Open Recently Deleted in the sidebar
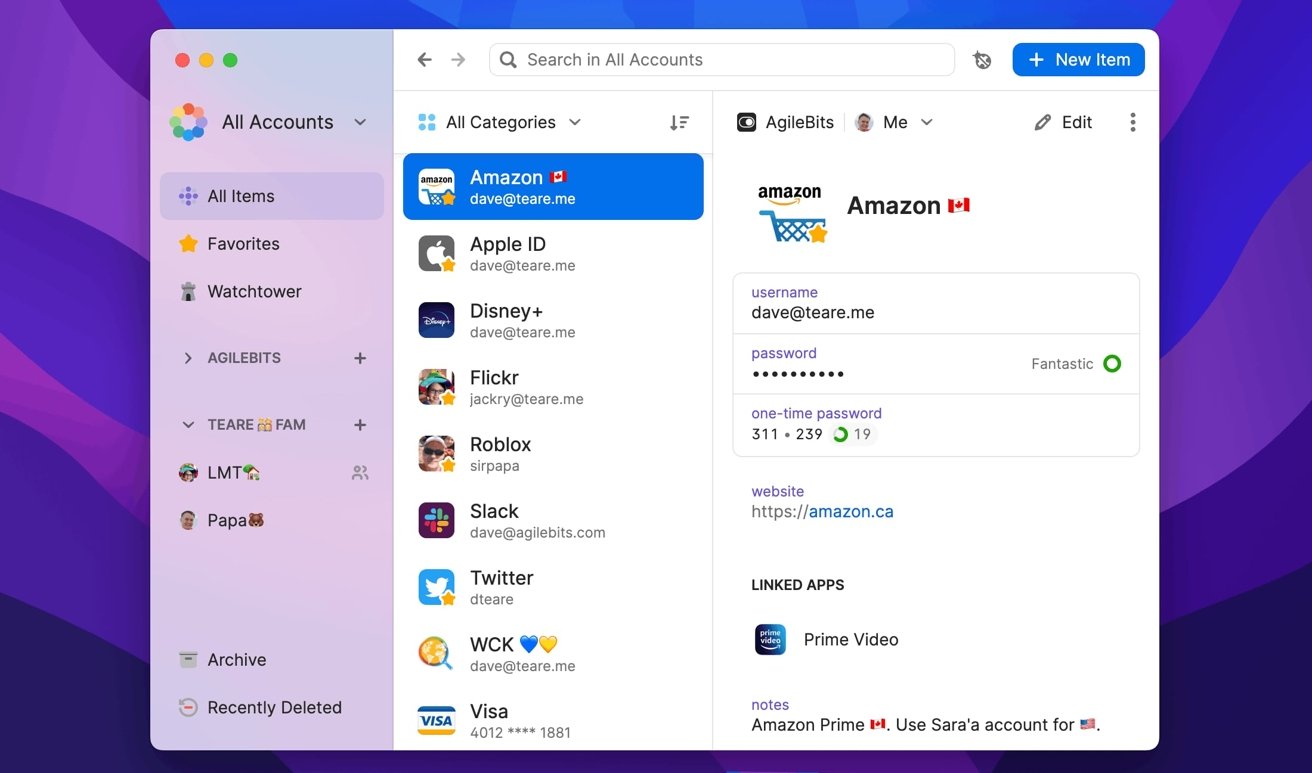Screen dimensions: 1312x773 [x=272, y=708]
